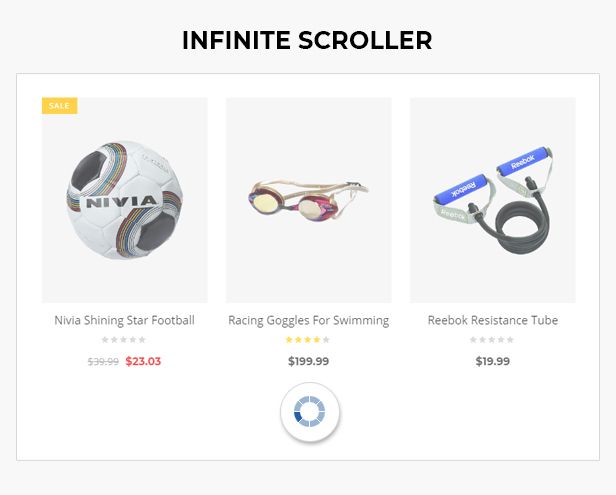Open the Reebok resistance tube image
This screenshot has height=495, width=616.
[492, 200]
